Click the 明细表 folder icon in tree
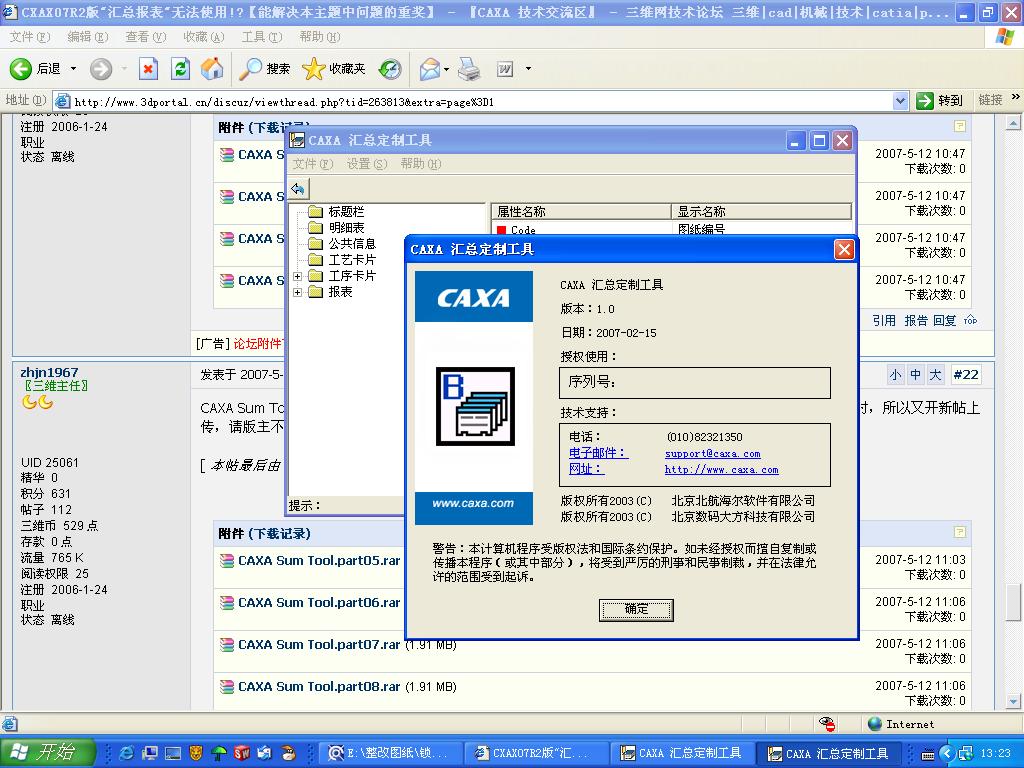Image resolution: width=1024 pixels, height=768 pixels. (315, 227)
